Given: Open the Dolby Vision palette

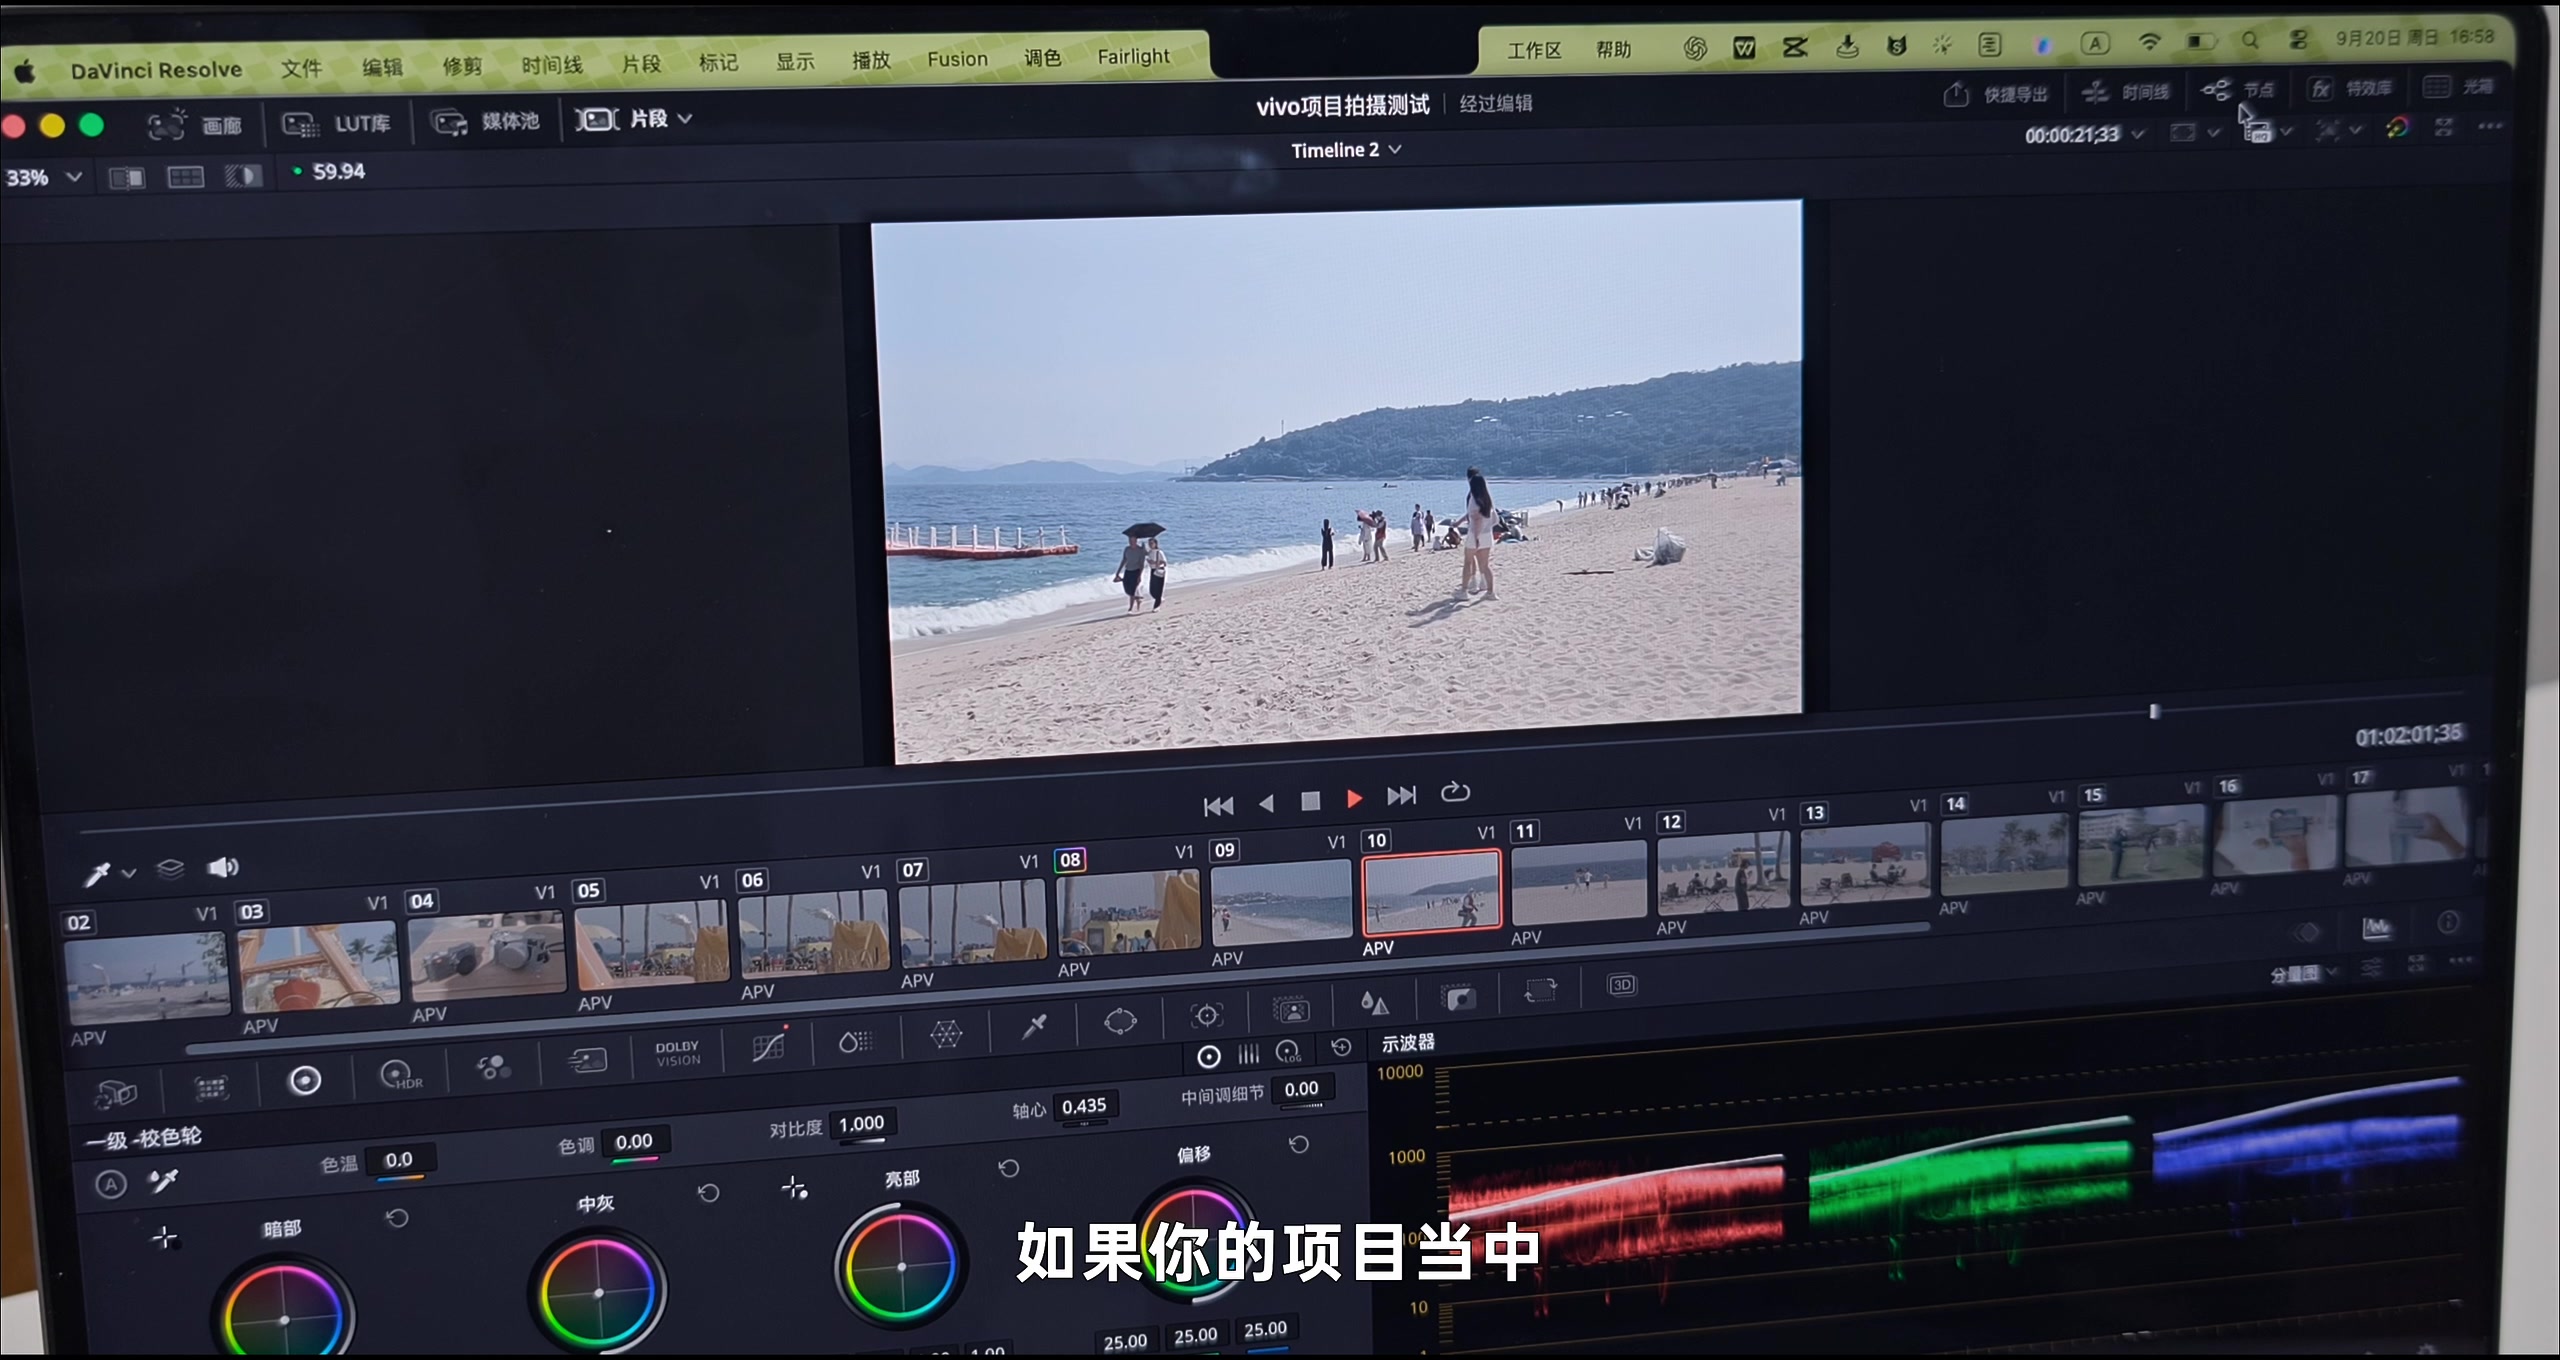Looking at the screenshot, I should click(678, 1054).
